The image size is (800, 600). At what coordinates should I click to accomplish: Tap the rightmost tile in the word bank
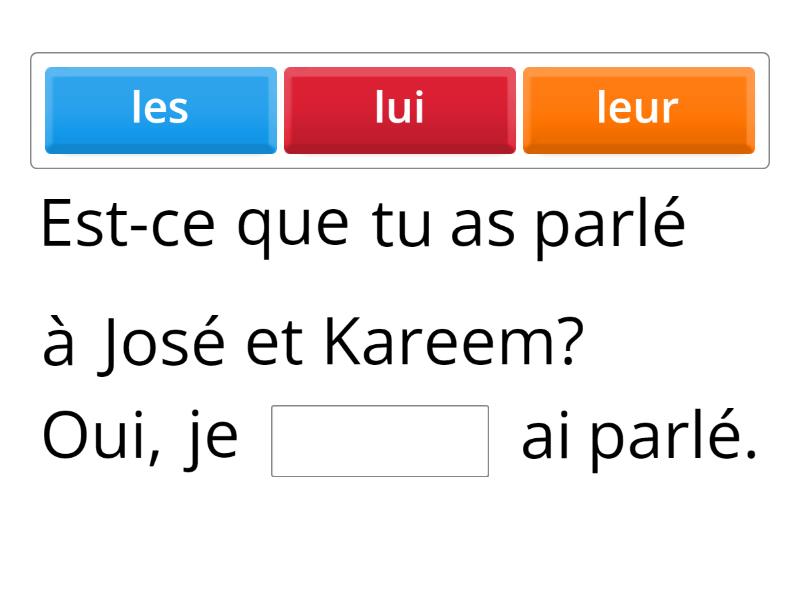(x=638, y=109)
